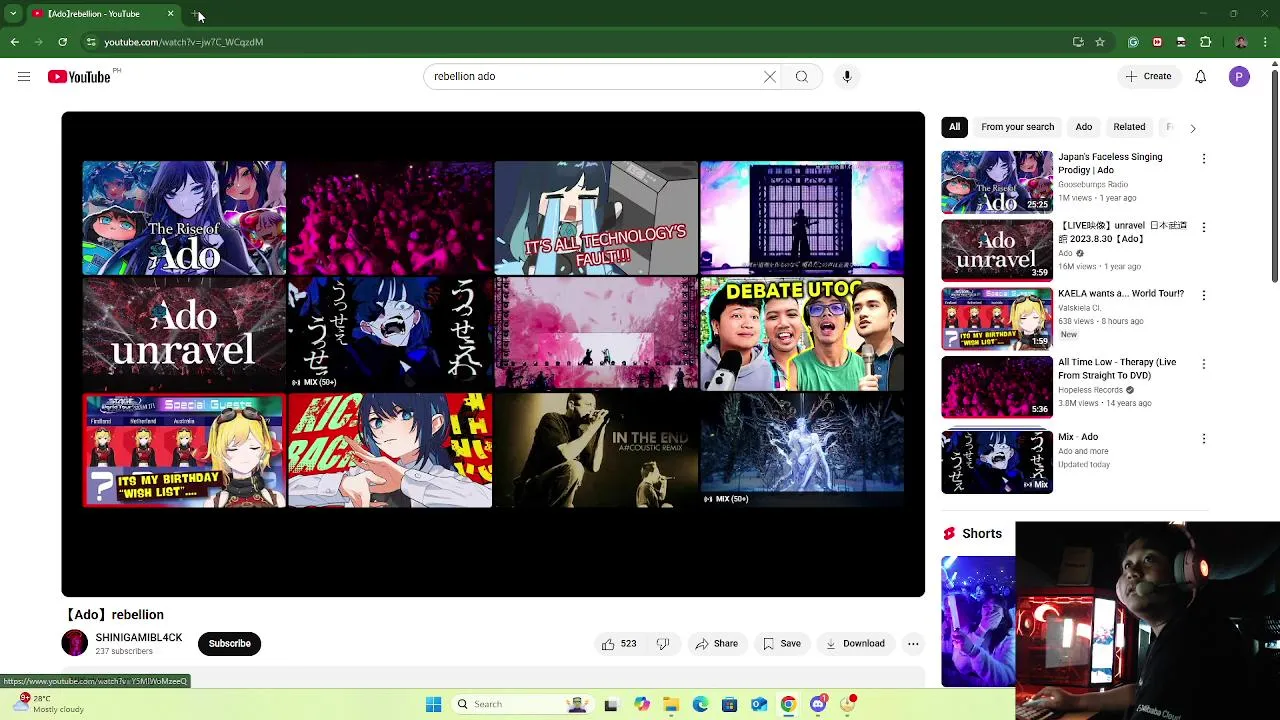Select the From your search chip
1280x720 pixels.
point(1017,127)
